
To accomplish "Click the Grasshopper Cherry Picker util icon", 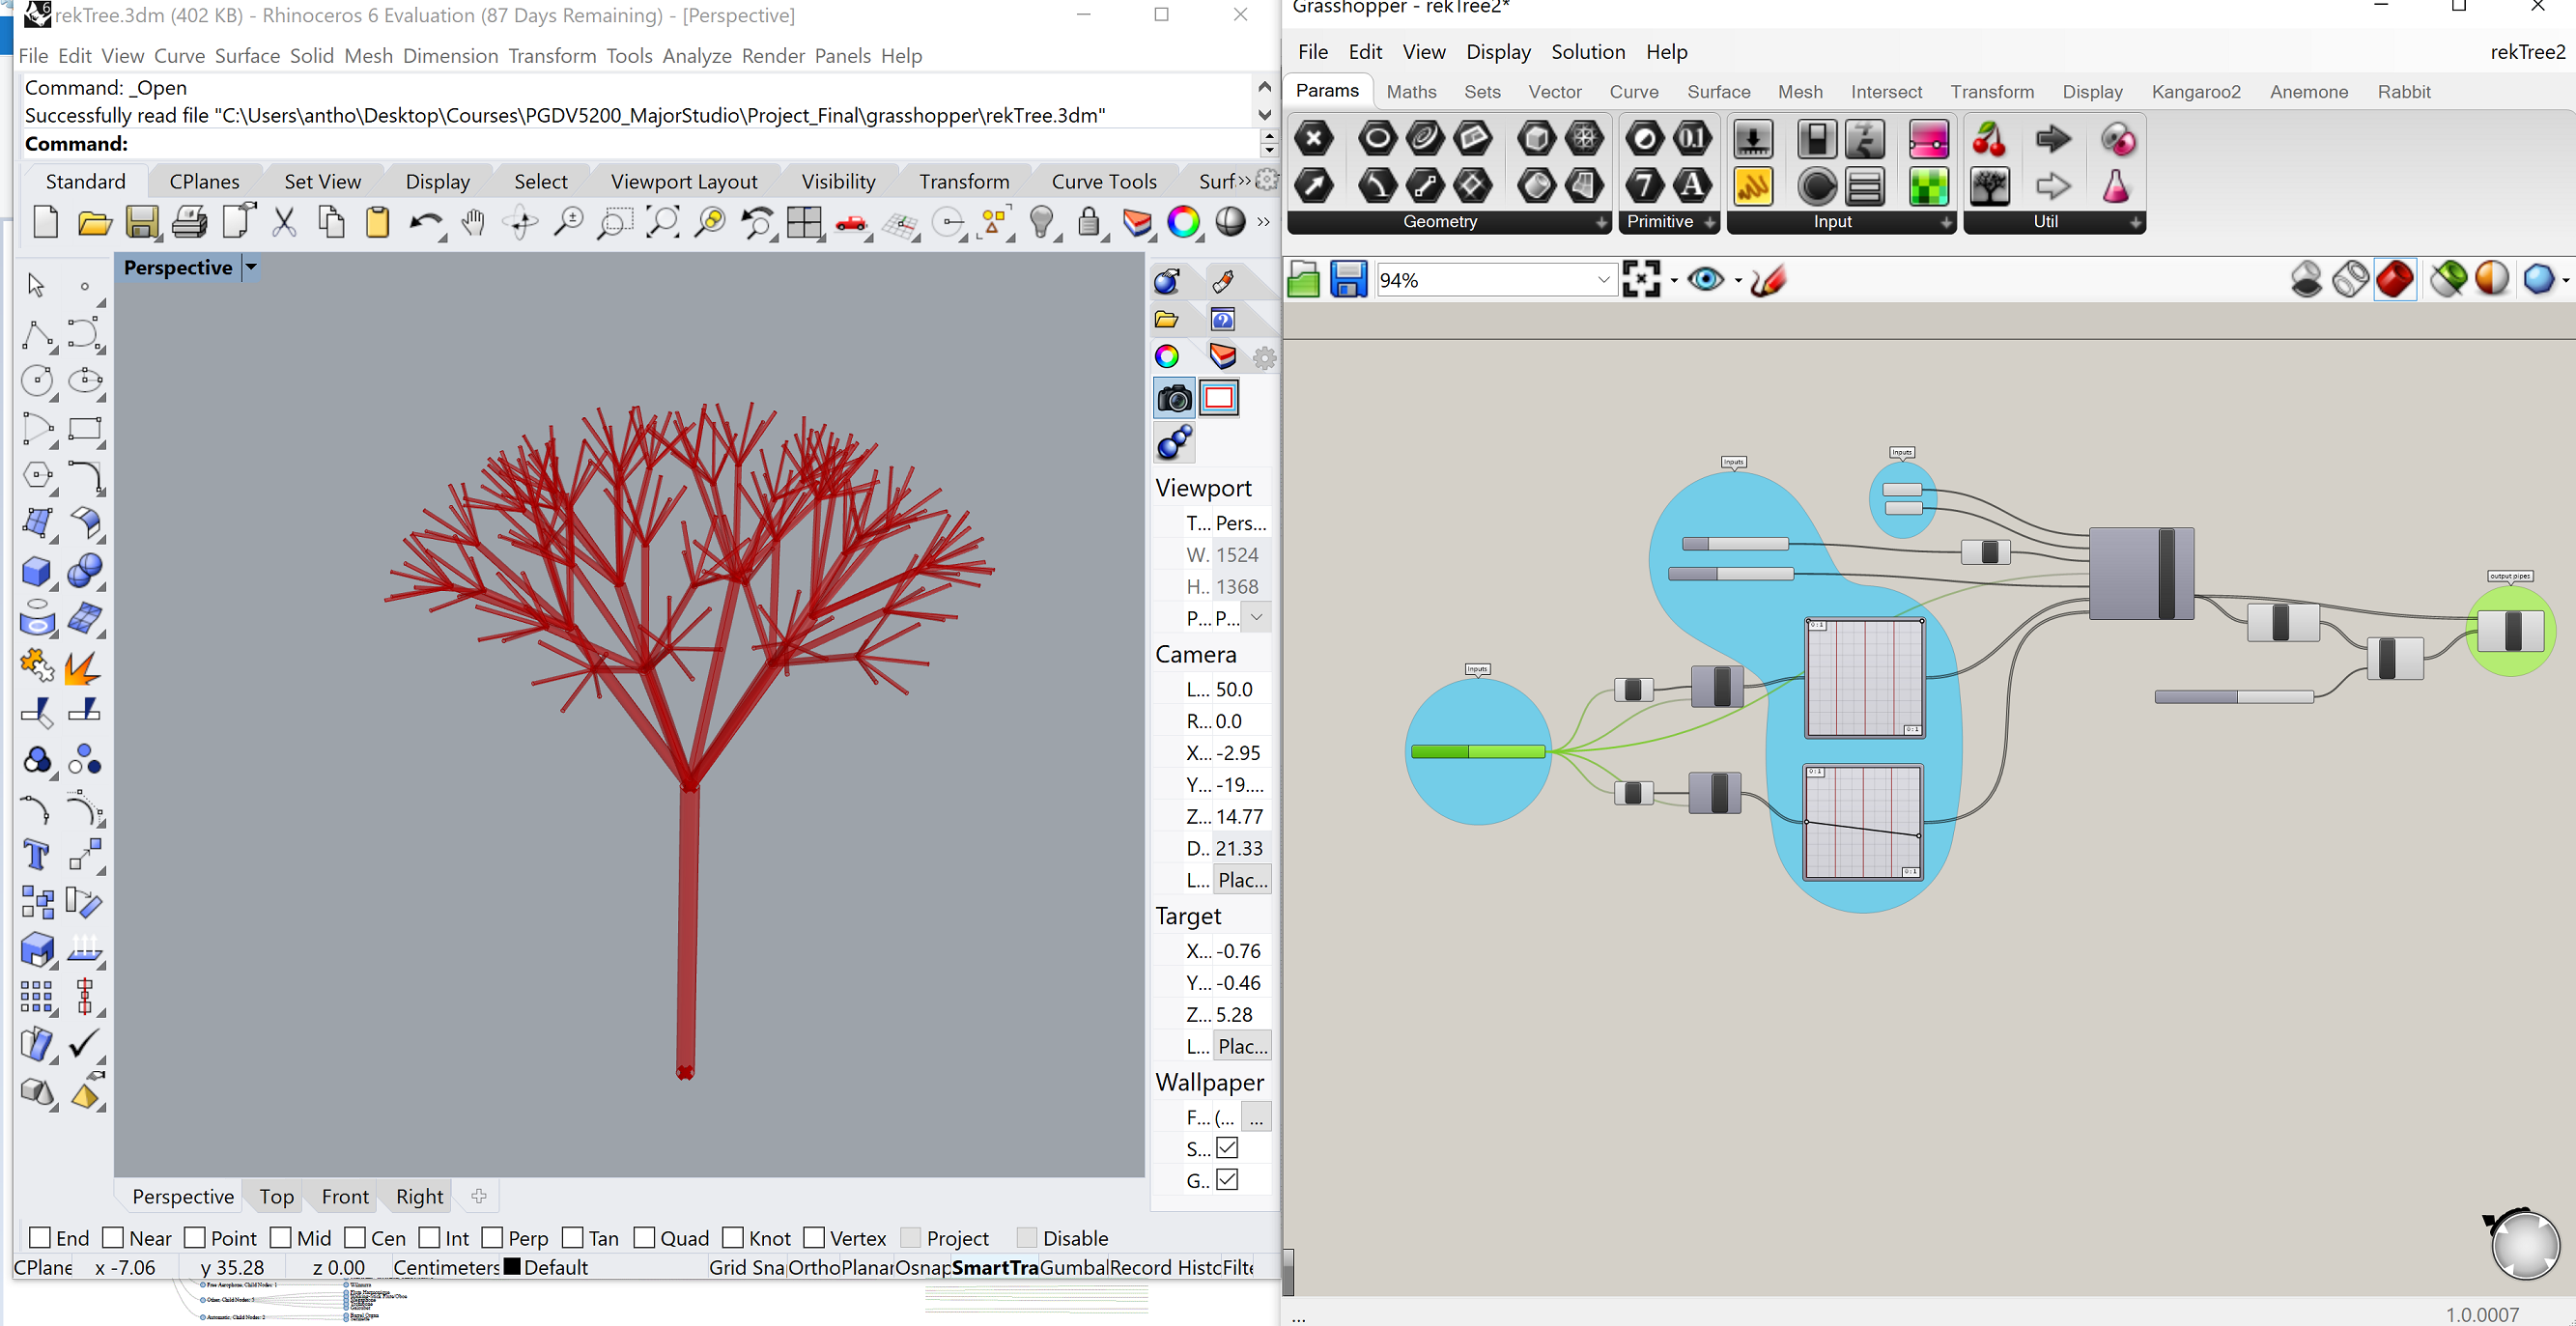I will tap(1989, 140).
